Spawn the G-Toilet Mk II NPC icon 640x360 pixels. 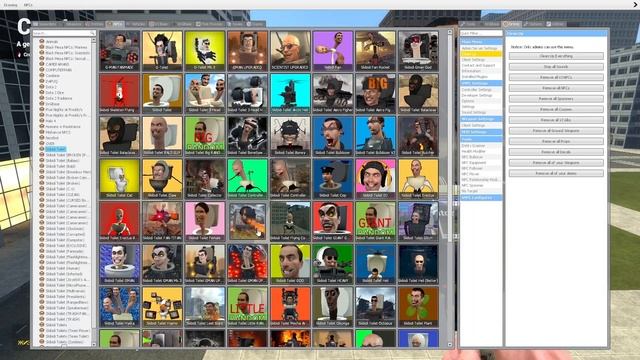click(205, 51)
